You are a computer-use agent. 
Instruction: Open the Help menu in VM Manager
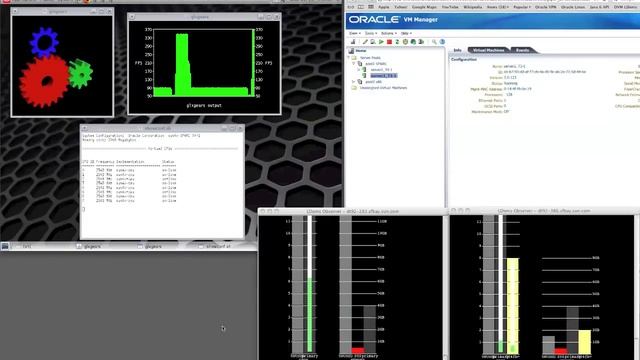click(406, 33)
